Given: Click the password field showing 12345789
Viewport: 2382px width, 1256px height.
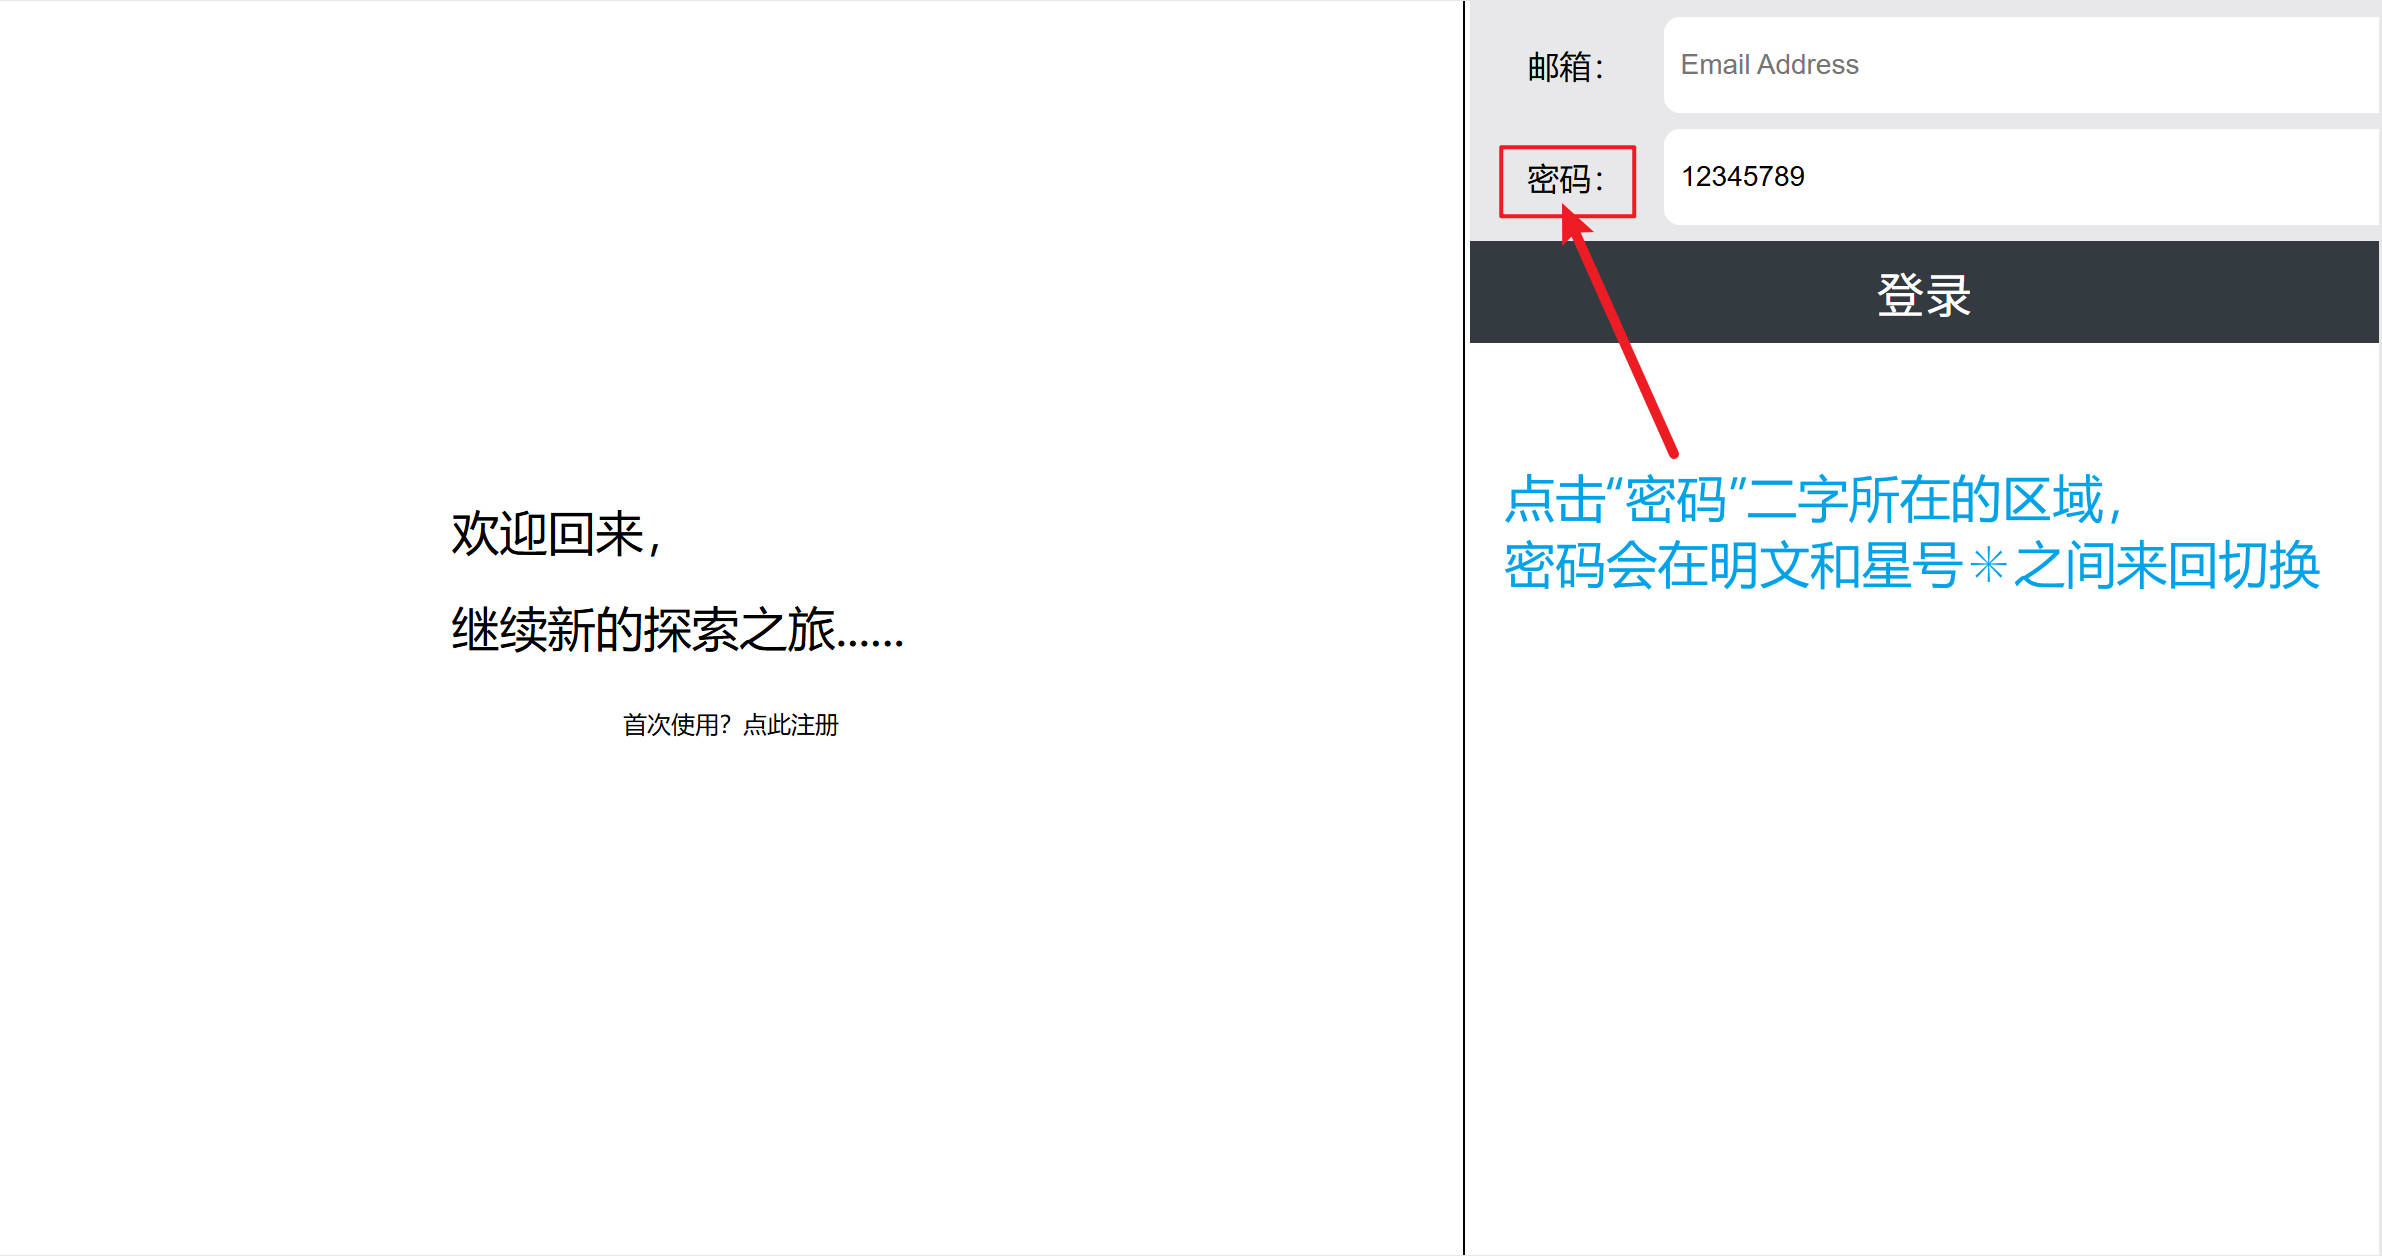Looking at the screenshot, I should pyautogui.click(x=2020, y=177).
